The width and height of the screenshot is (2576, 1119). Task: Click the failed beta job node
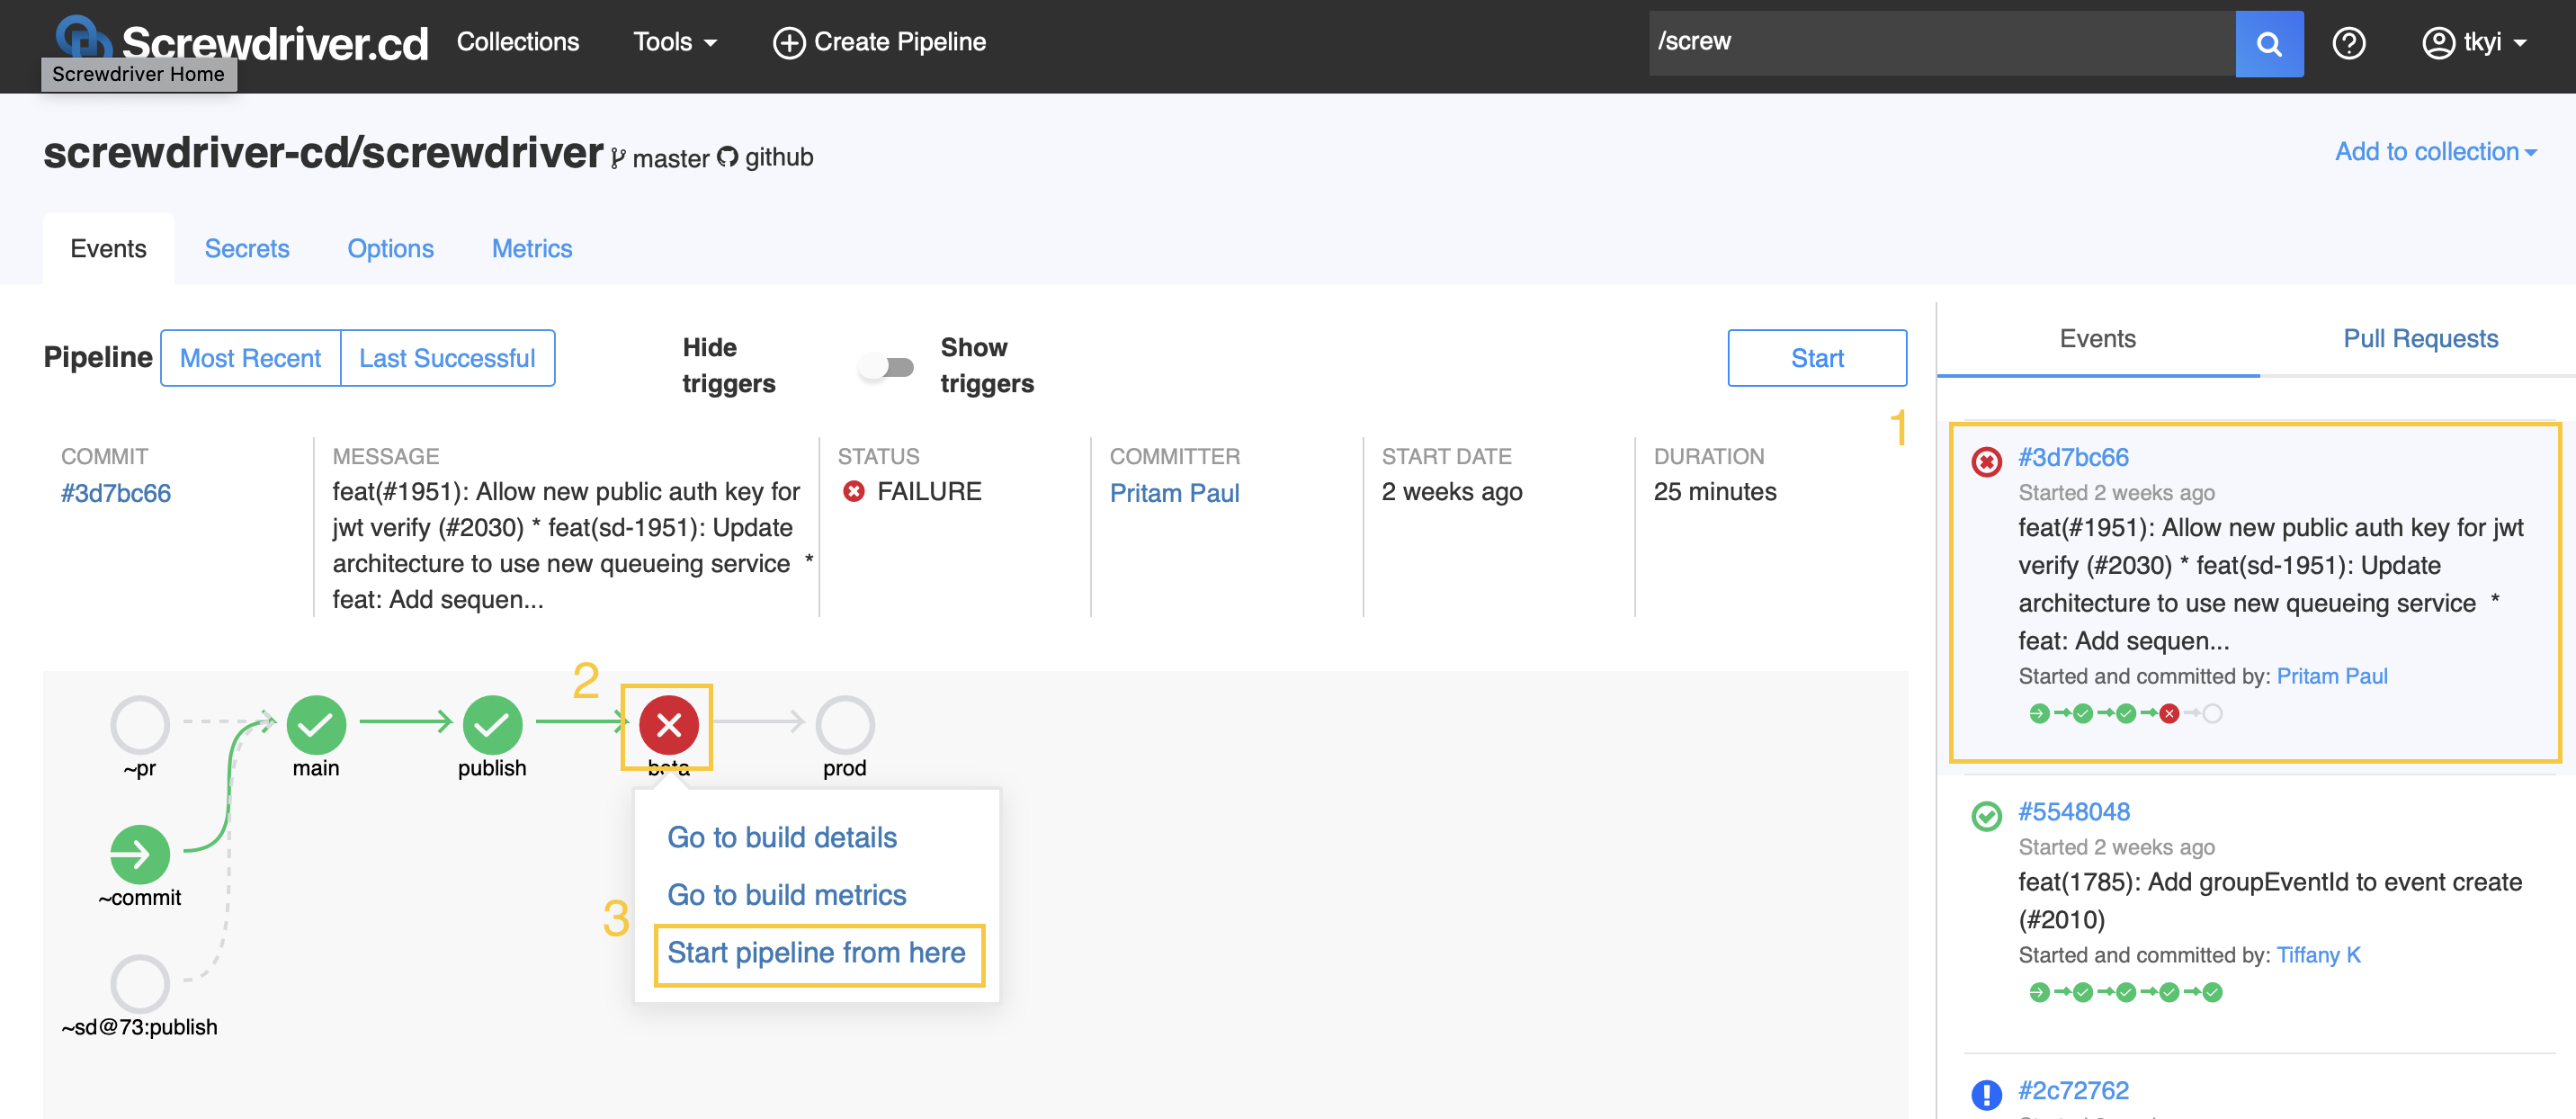click(668, 724)
